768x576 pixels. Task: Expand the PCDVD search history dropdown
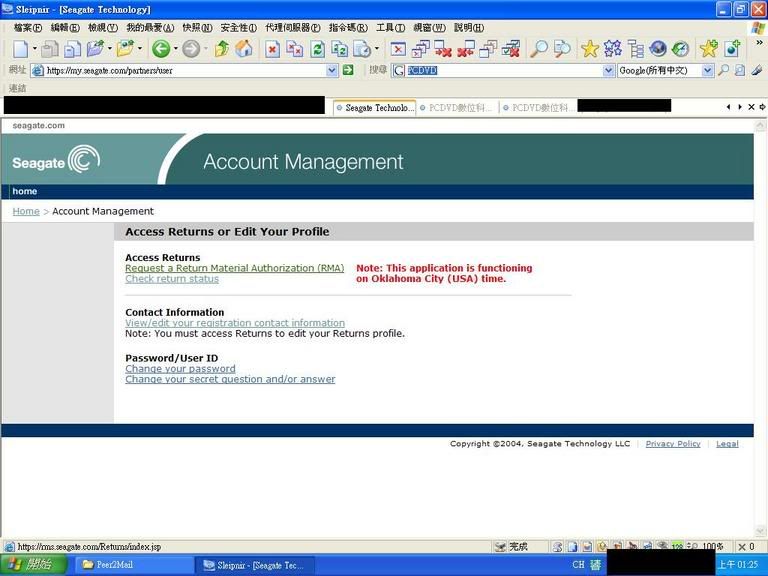(608, 71)
